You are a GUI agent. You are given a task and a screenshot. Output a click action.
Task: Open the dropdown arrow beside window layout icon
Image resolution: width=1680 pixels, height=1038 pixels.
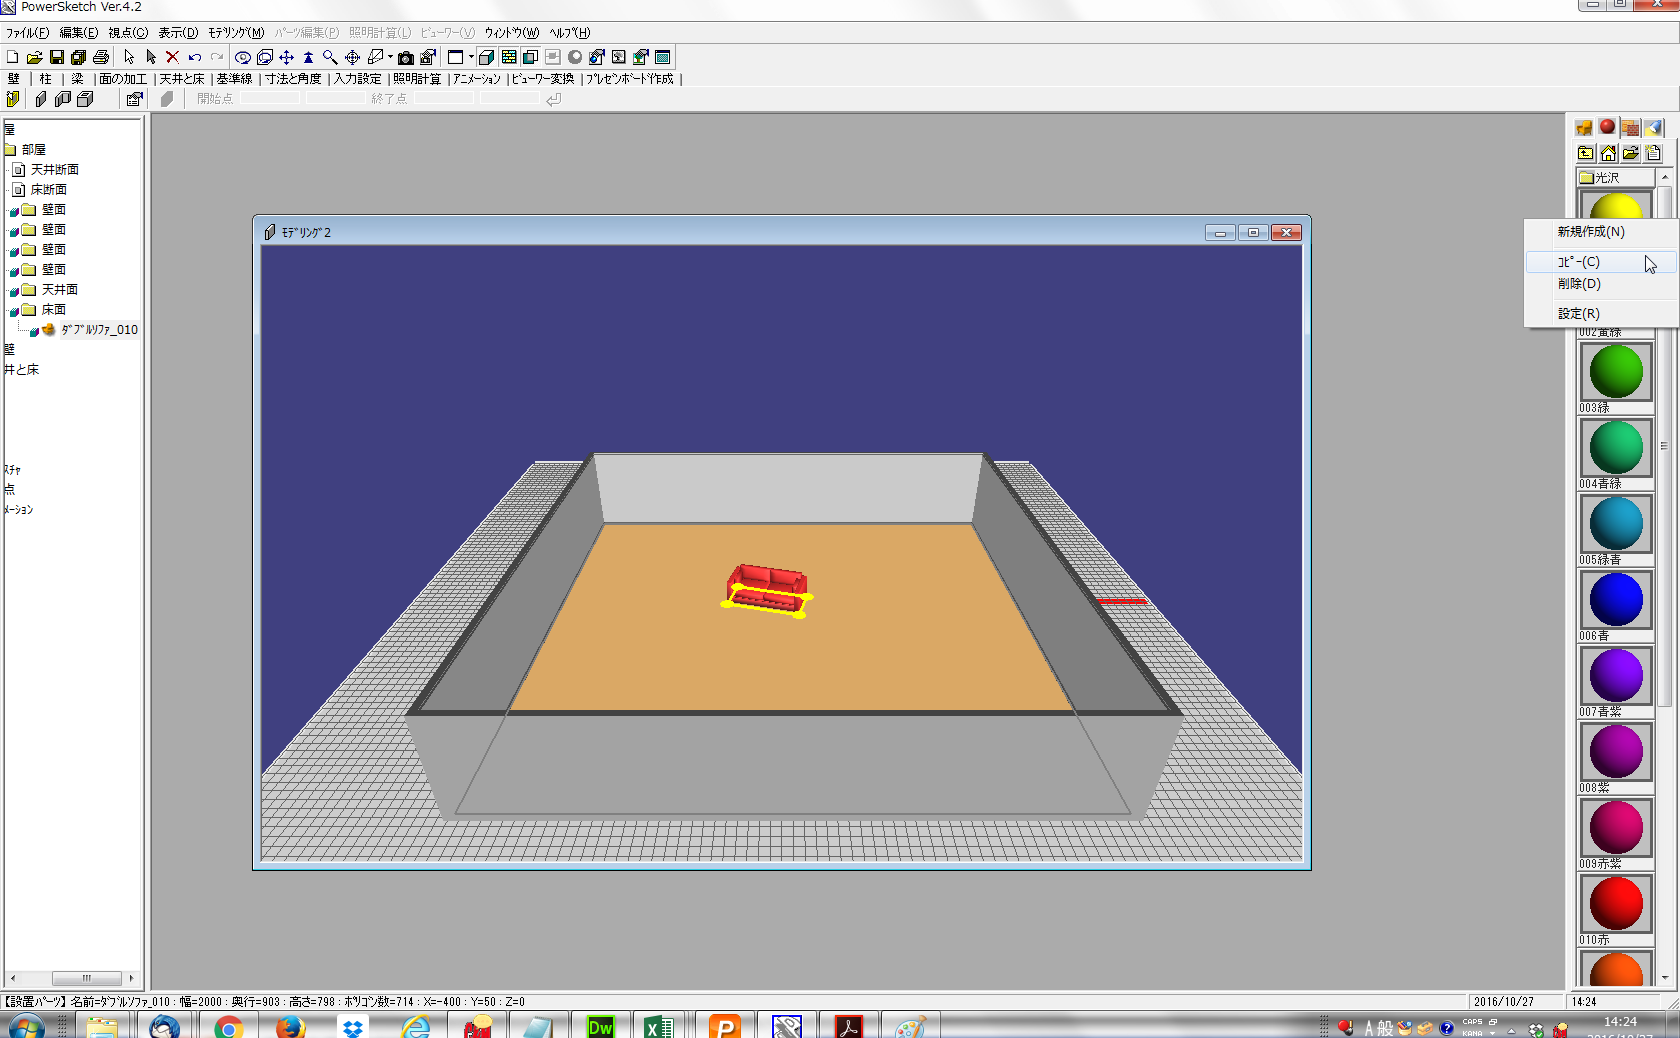[471, 58]
